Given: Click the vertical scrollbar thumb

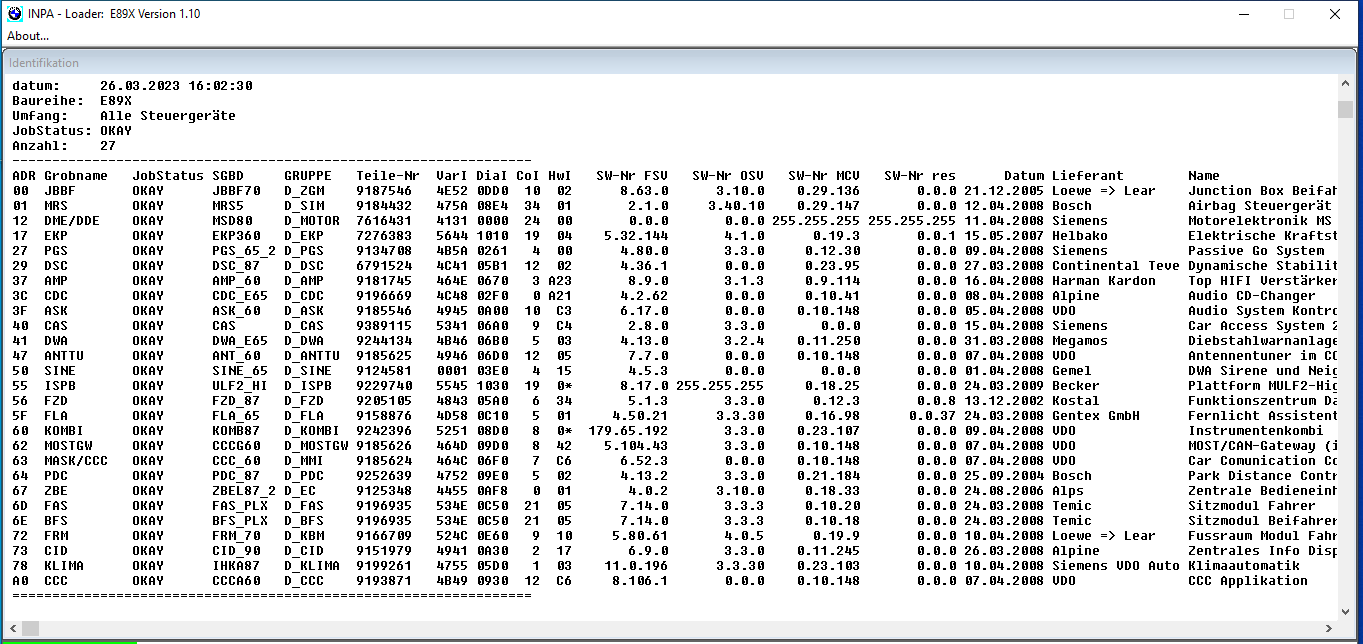Looking at the screenshot, I should 1345,109.
